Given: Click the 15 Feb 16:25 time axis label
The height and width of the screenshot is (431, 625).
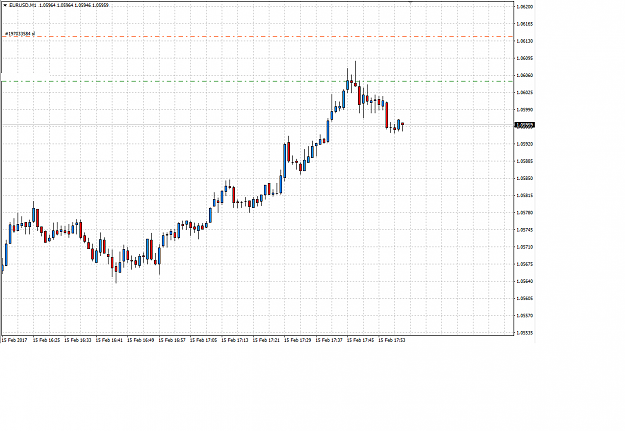Looking at the screenshot, I should click(x=46, y=340).
